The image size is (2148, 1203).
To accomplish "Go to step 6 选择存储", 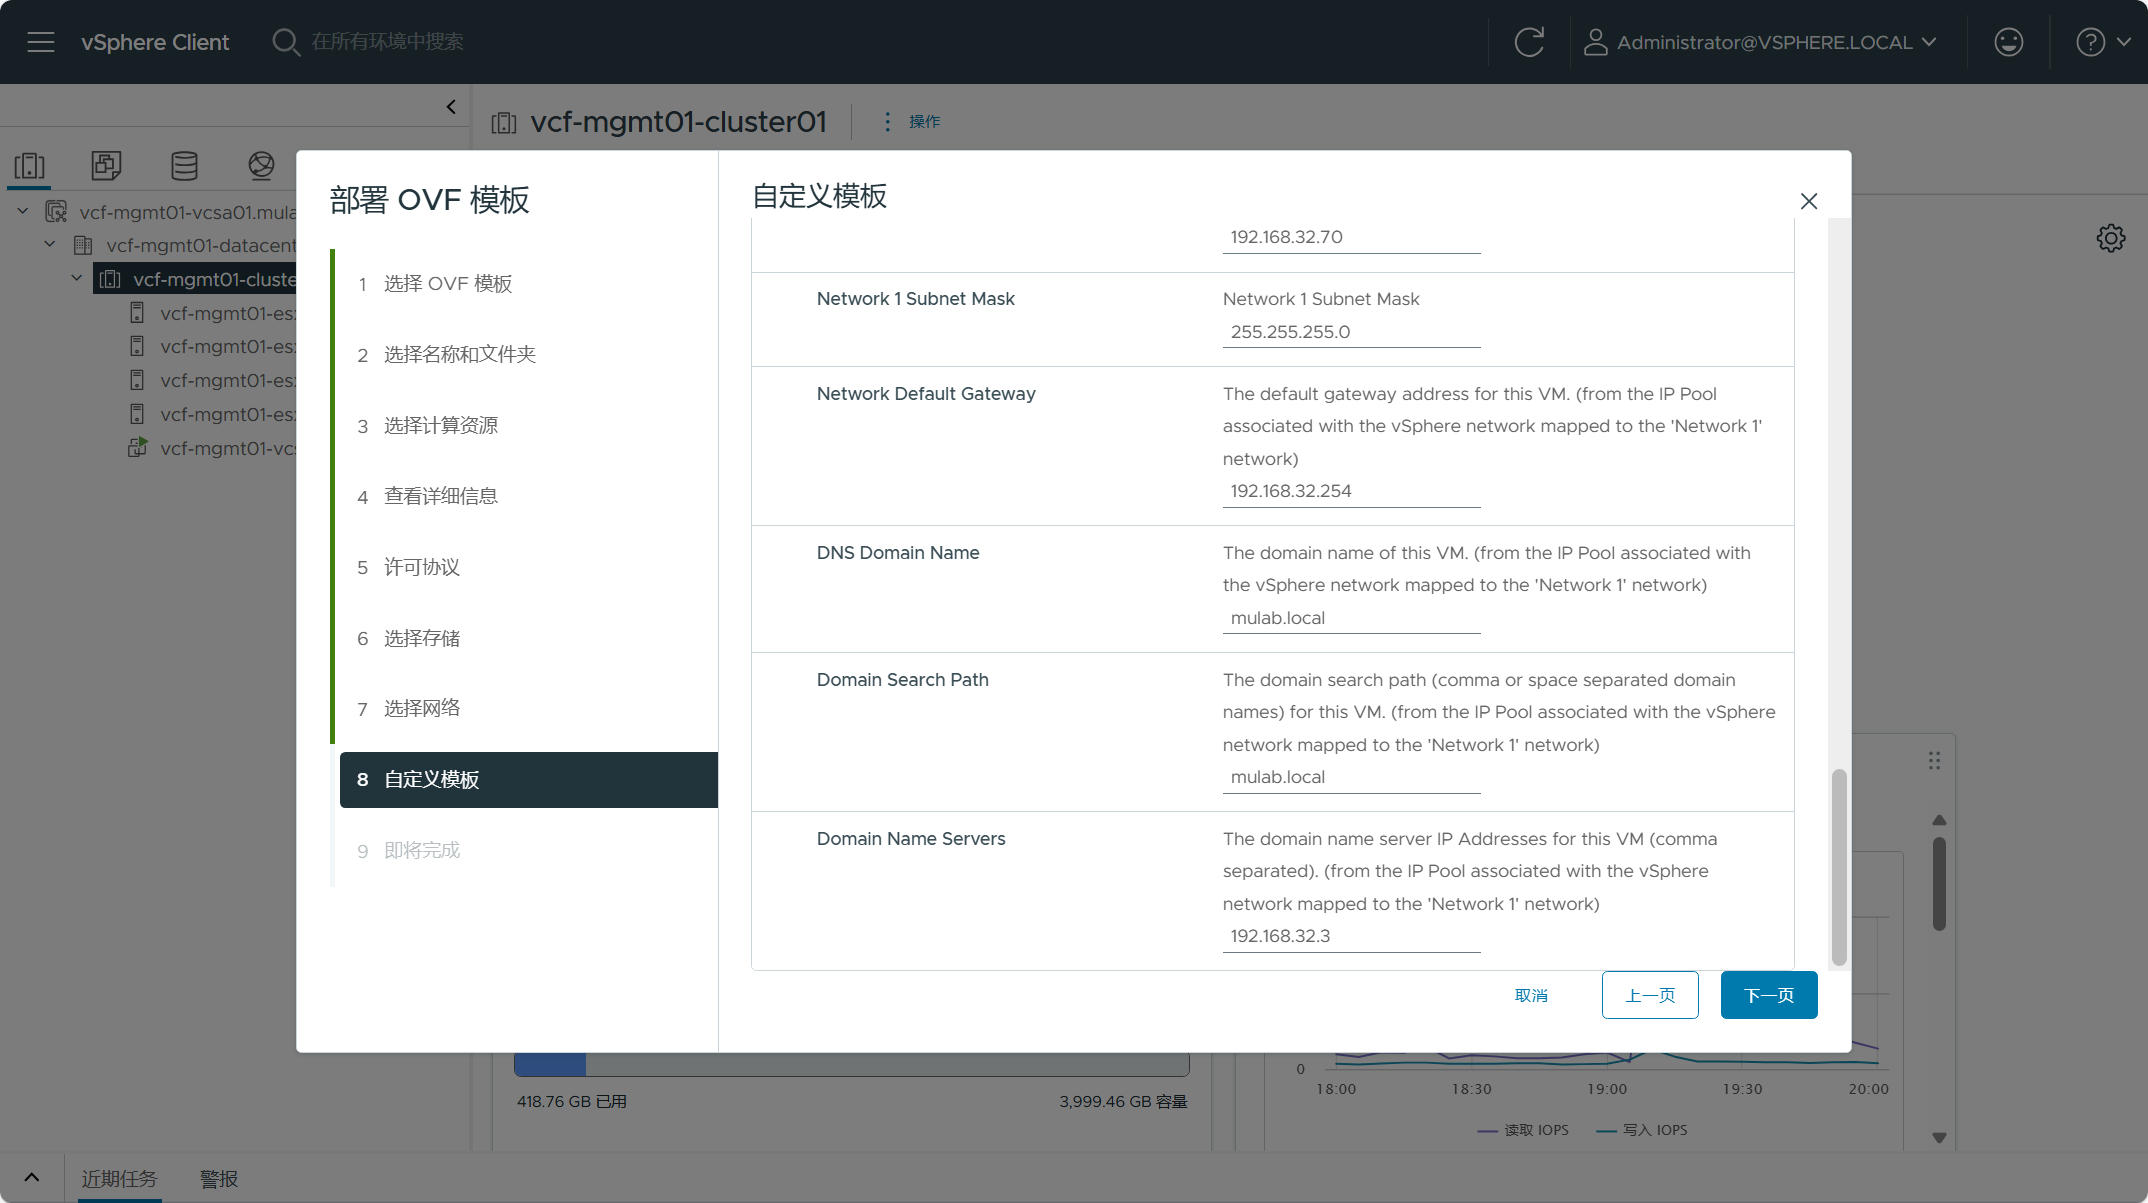I will [x=421, y=638].
